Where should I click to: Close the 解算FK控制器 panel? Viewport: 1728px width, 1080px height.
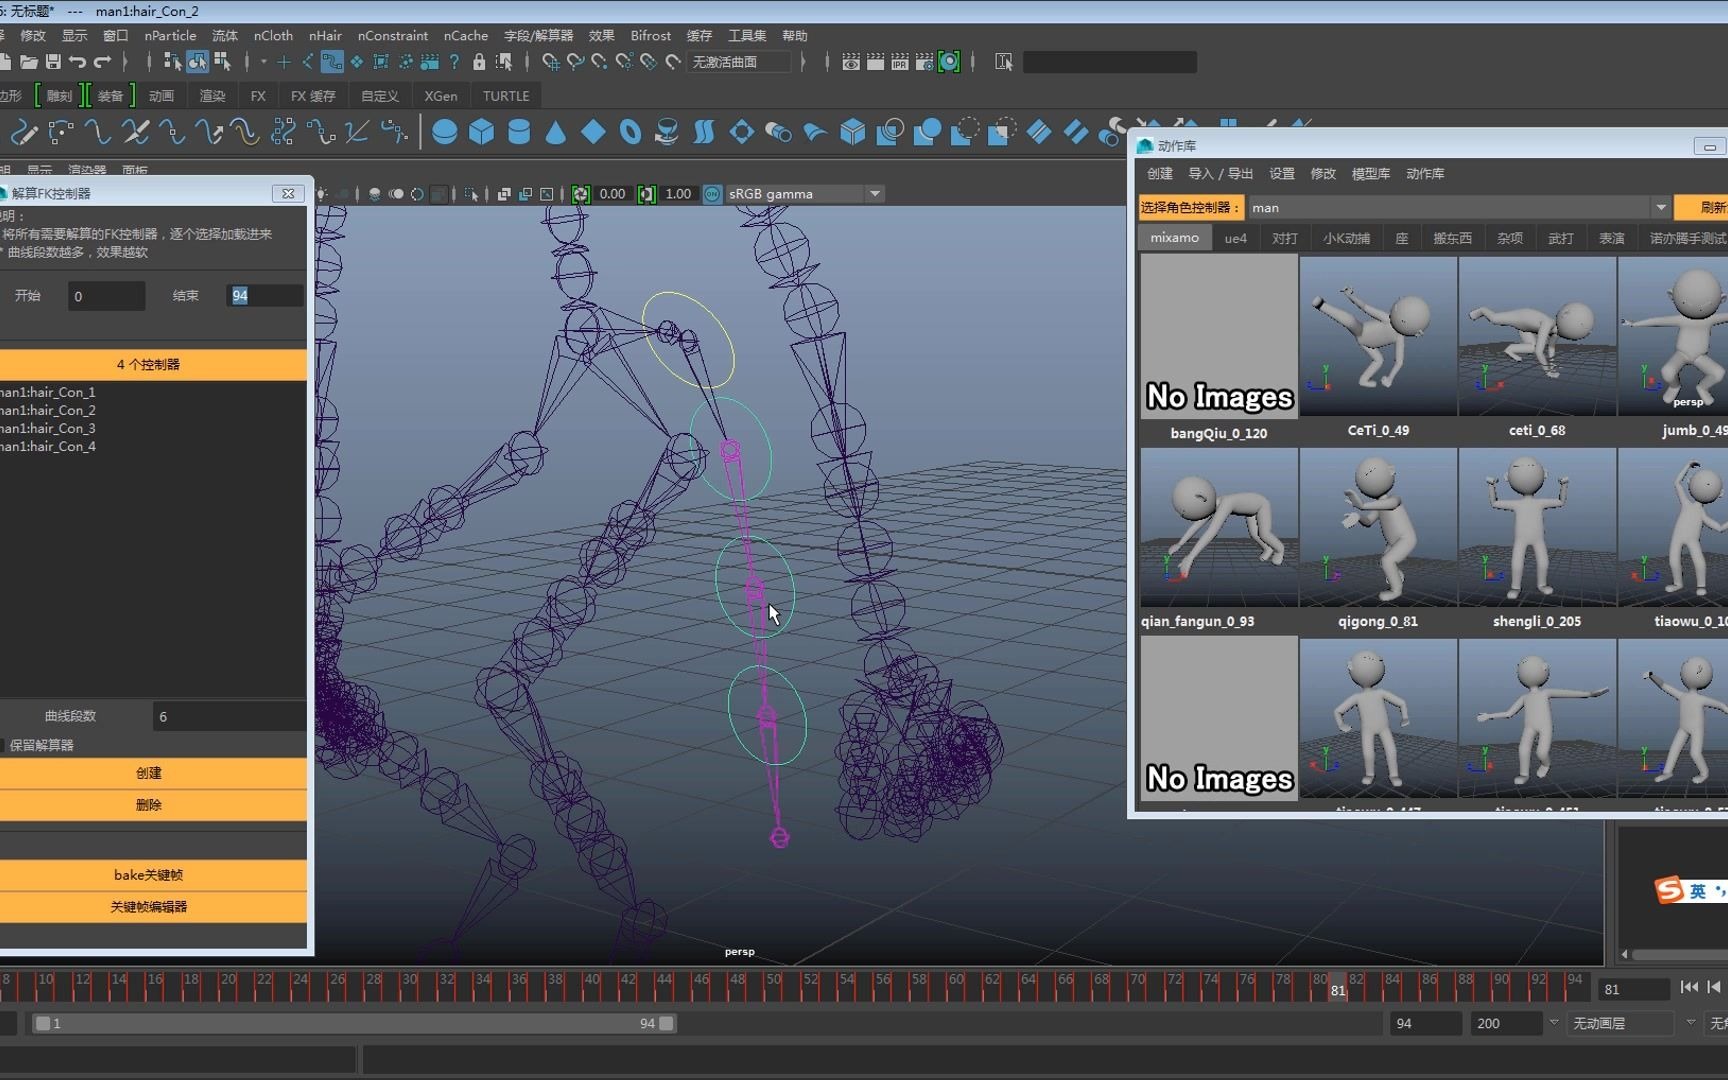288,193
